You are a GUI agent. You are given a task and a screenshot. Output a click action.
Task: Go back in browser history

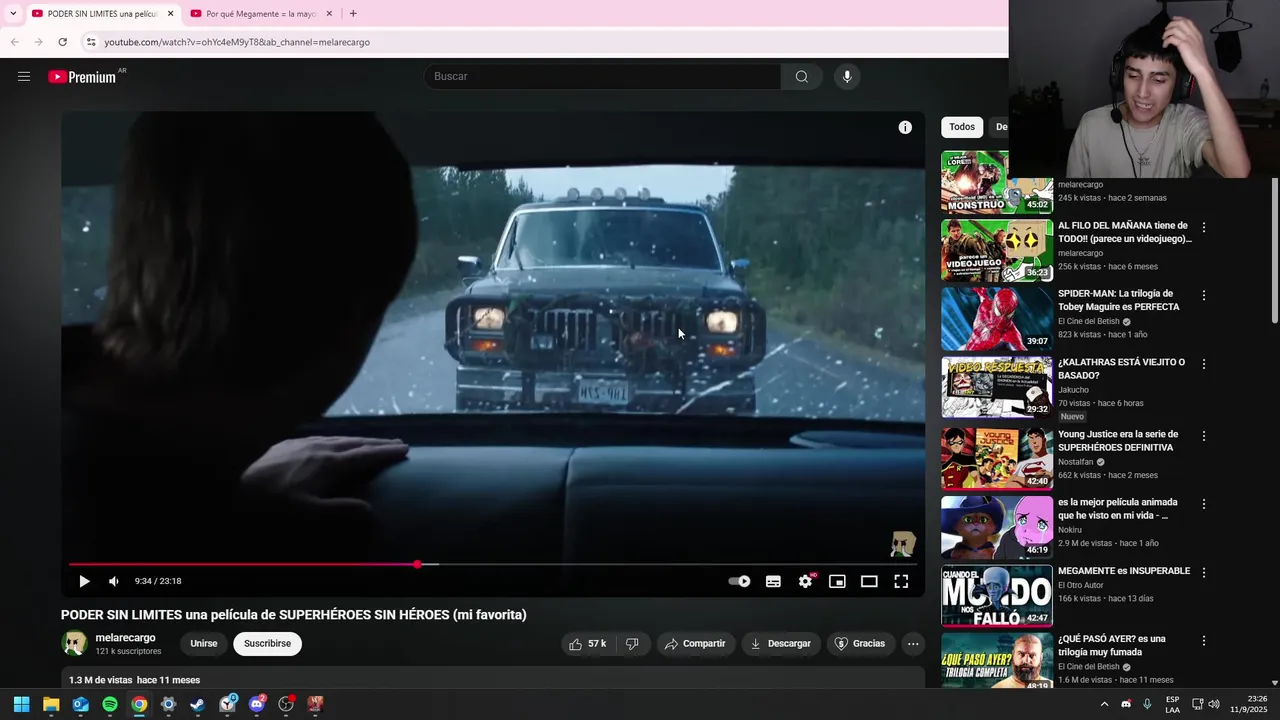tap(15, 42)
